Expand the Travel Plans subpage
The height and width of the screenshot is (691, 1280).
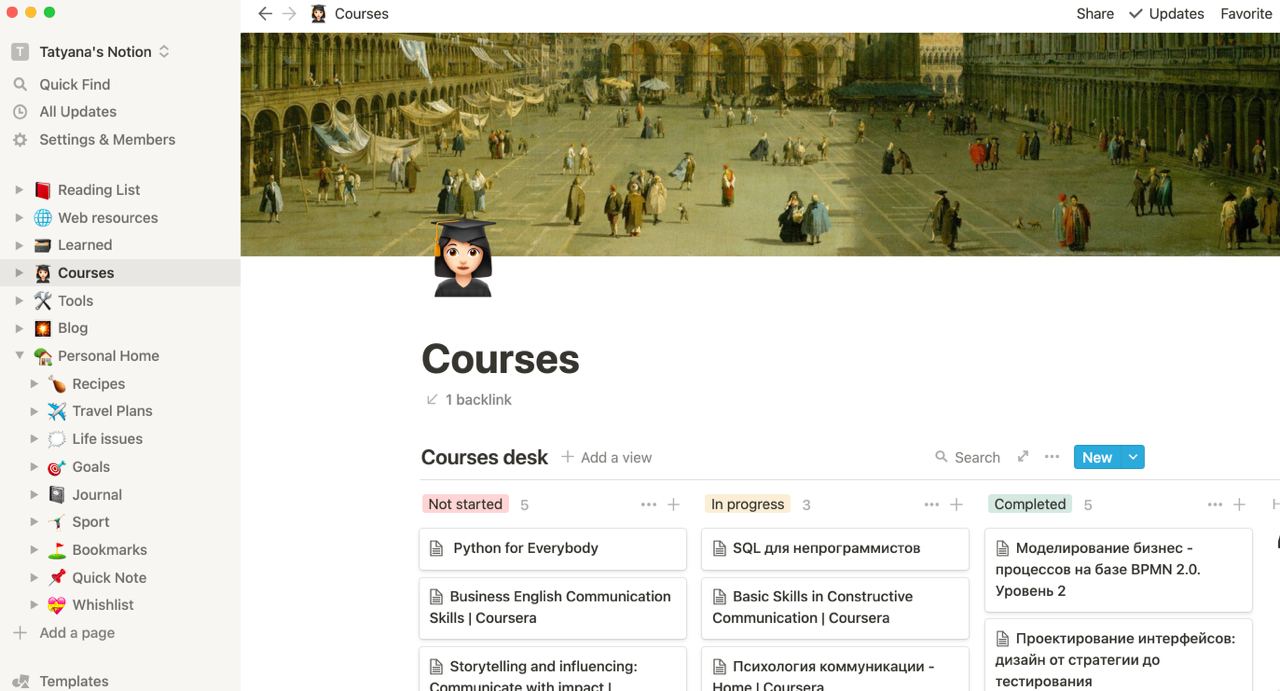click(x=34, y=411)
